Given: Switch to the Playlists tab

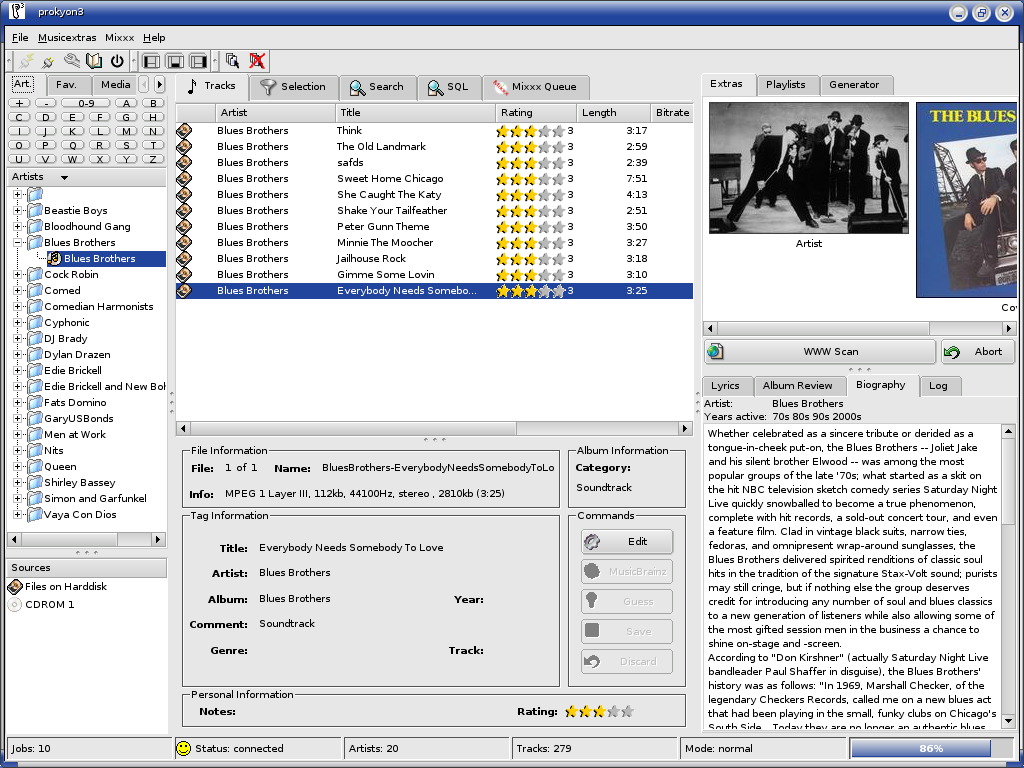Looking at the screenshot, I should pyautogui.click(x=786, y=85).
